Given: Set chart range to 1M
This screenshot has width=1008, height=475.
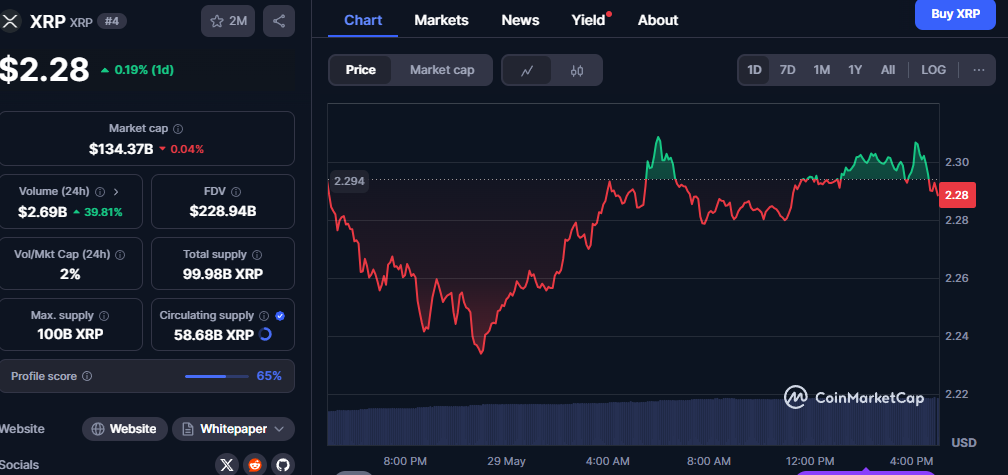Looking at the screenshot, I should 822,70.
